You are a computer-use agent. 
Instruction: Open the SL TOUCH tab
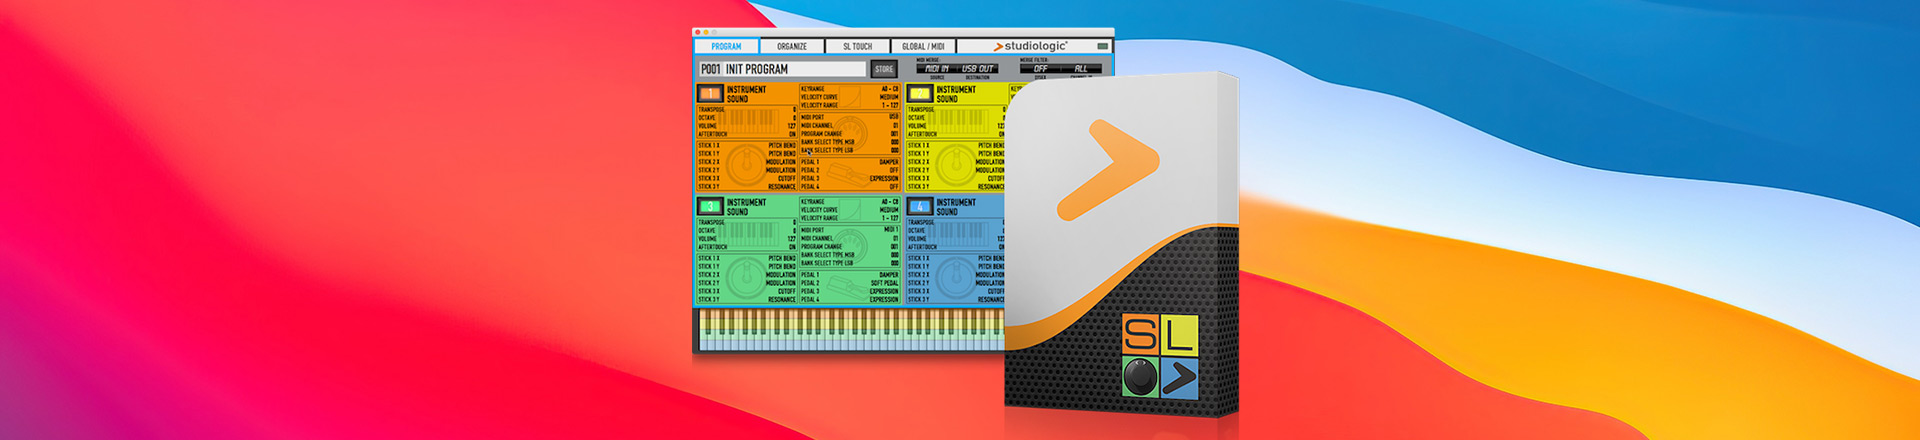(857, 46)
